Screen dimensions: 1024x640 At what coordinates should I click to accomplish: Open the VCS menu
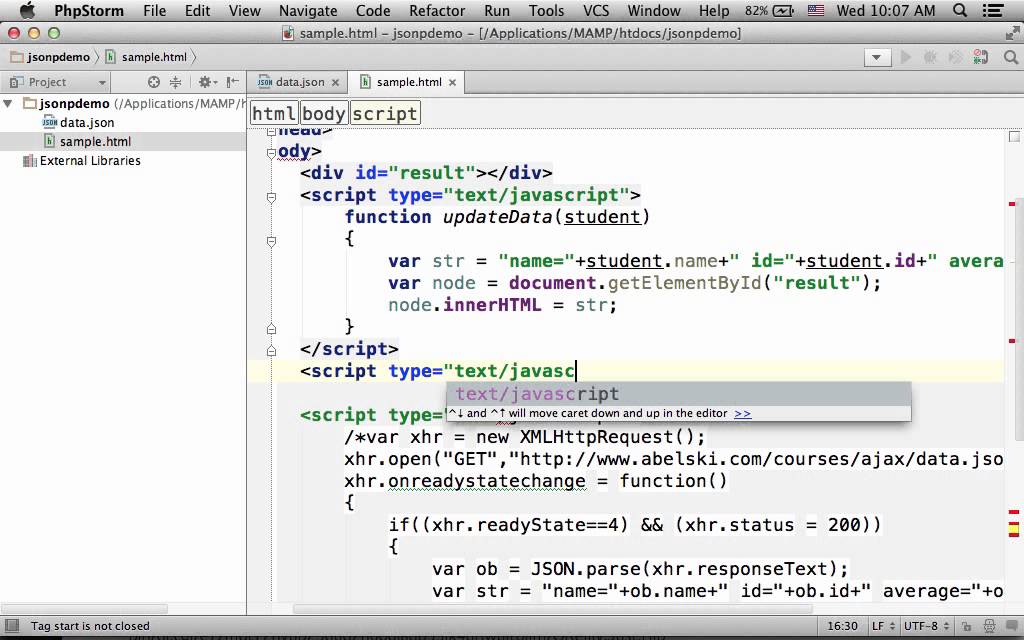596,10
